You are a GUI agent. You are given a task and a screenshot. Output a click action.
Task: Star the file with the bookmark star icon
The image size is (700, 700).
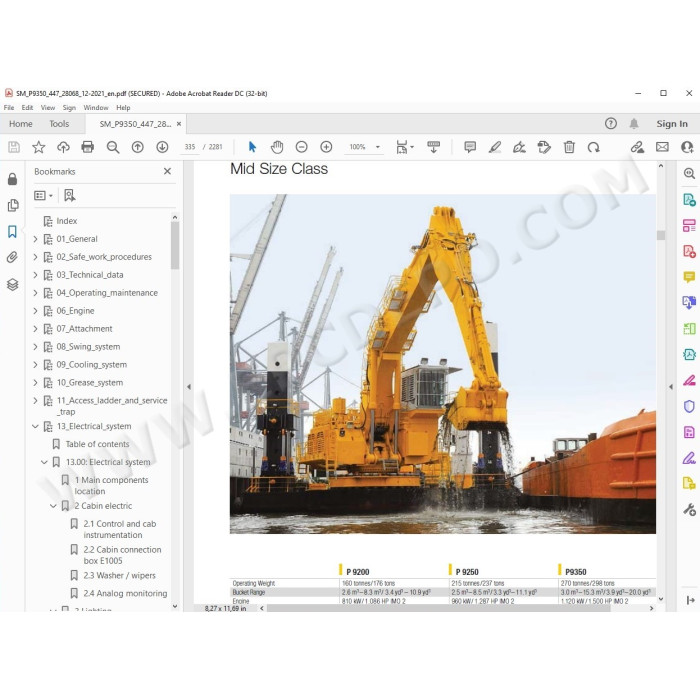39,147
